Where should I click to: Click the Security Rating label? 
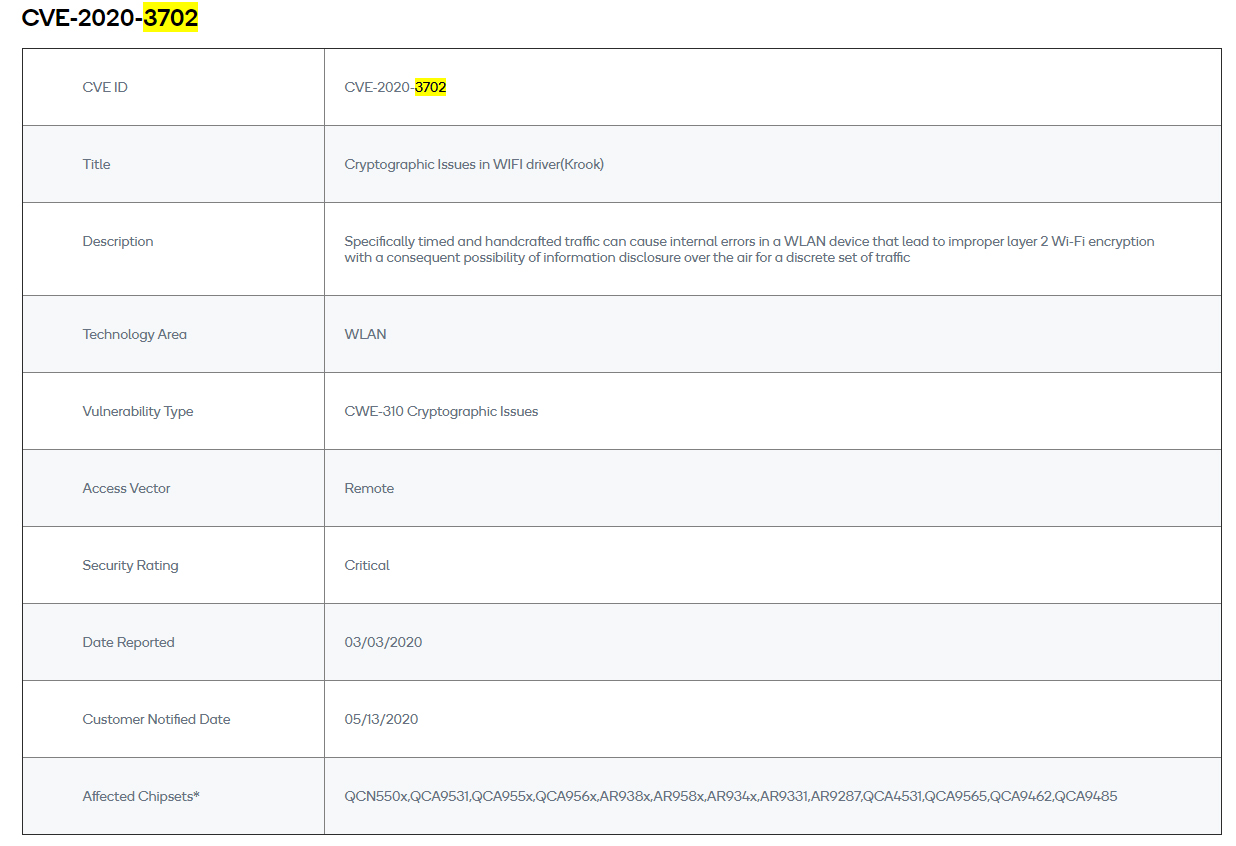[130, 565]
